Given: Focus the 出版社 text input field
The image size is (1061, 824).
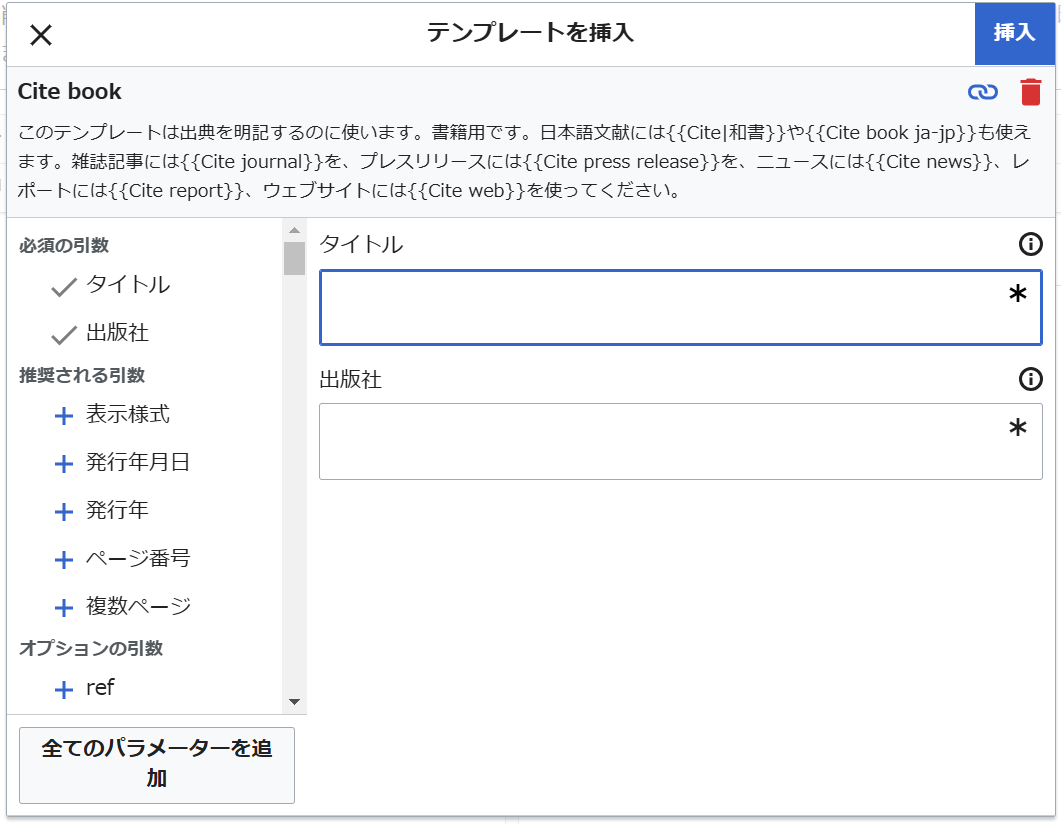Looking at the screenshot, I should 660,441.
